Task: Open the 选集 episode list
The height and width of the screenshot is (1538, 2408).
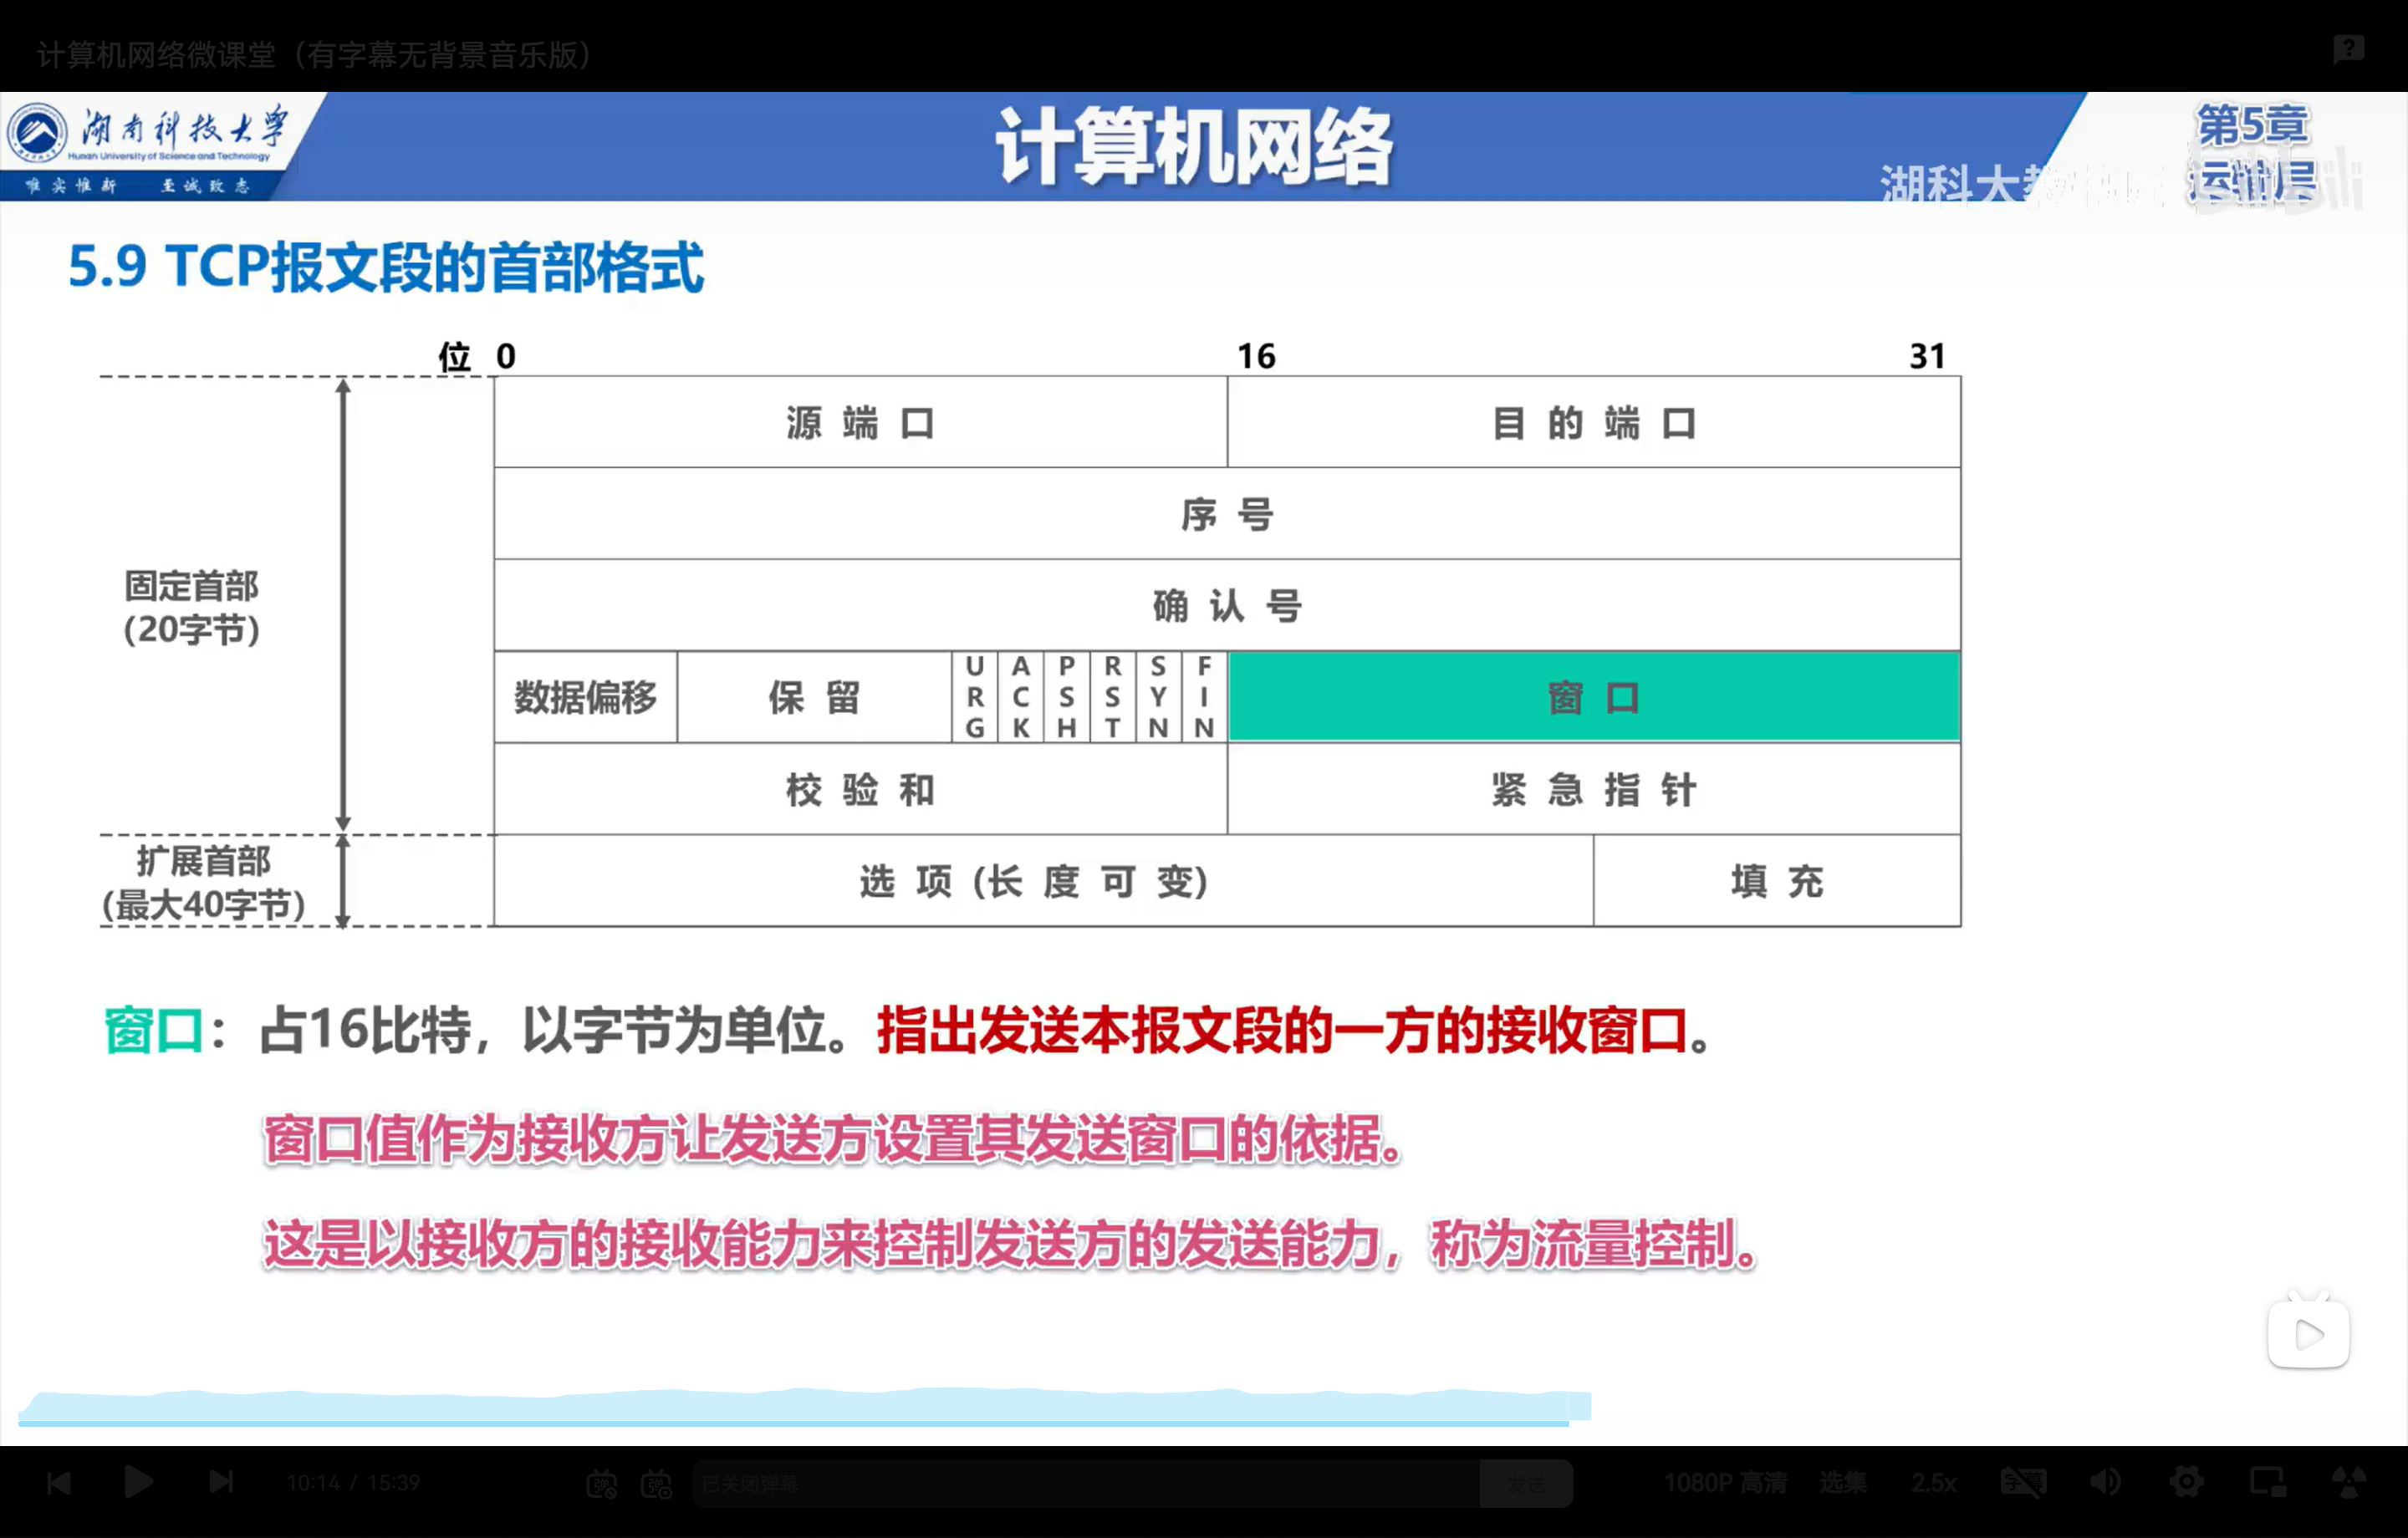Action: coord(1842,1482)
